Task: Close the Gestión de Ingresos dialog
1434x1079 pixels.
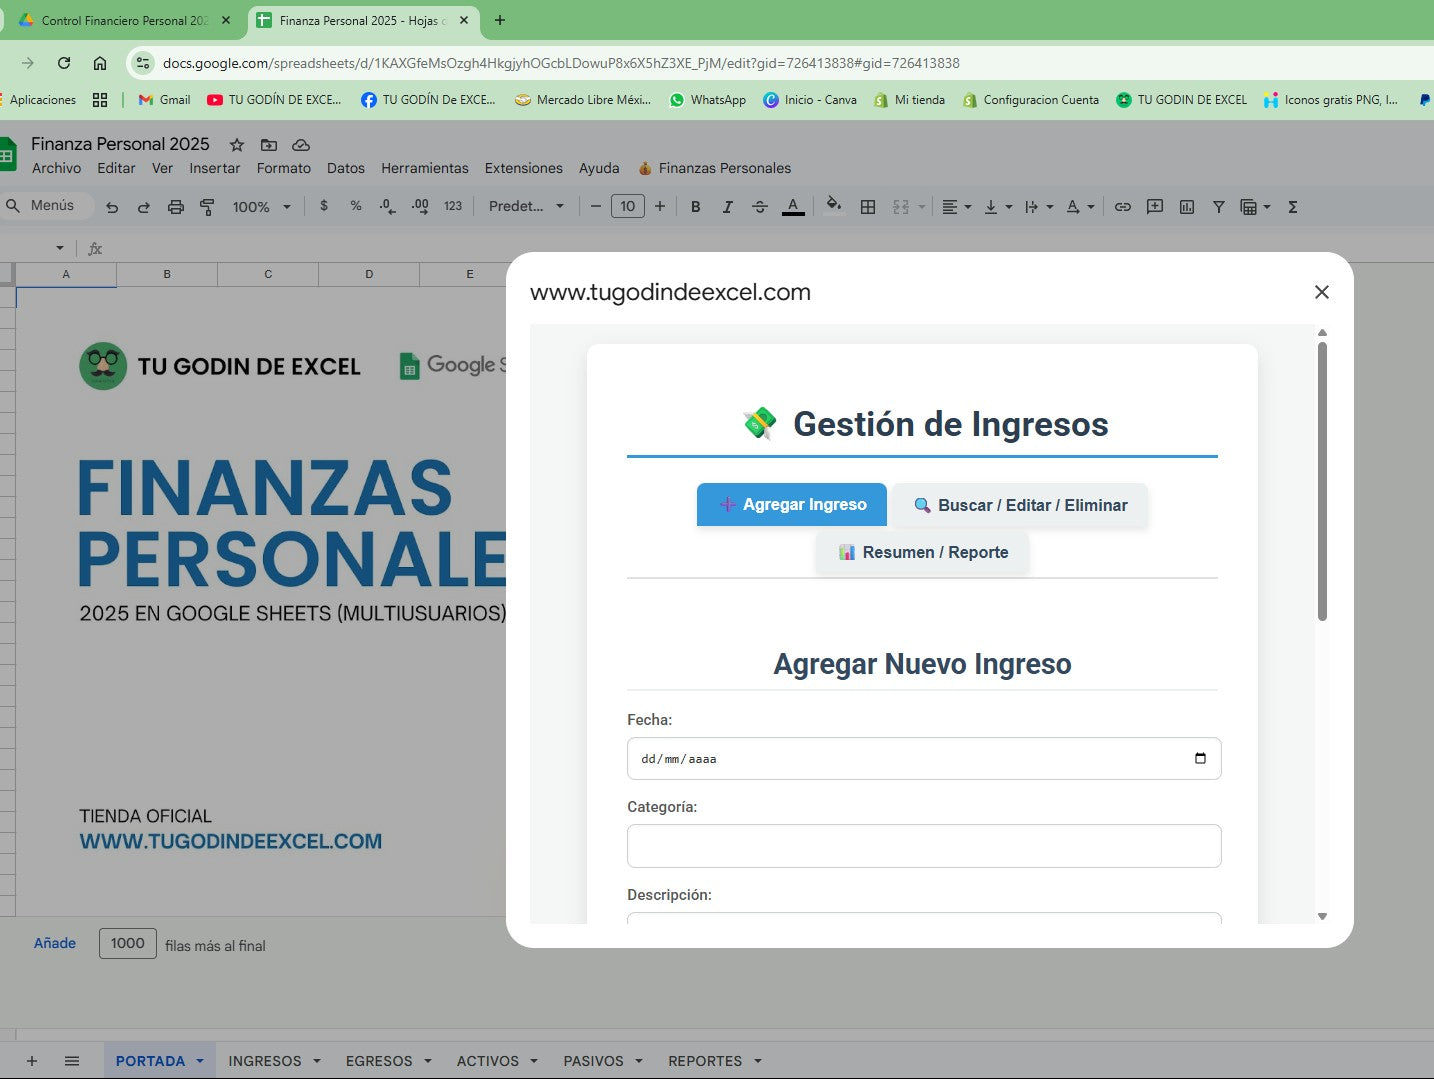Action: [1322, 291]
